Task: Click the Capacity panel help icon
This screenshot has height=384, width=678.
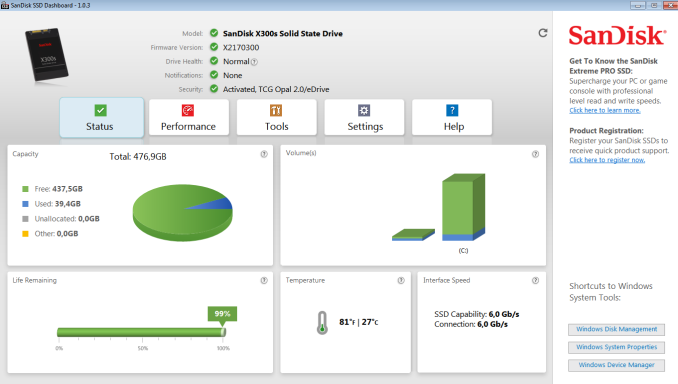Action: click(264, 154)
